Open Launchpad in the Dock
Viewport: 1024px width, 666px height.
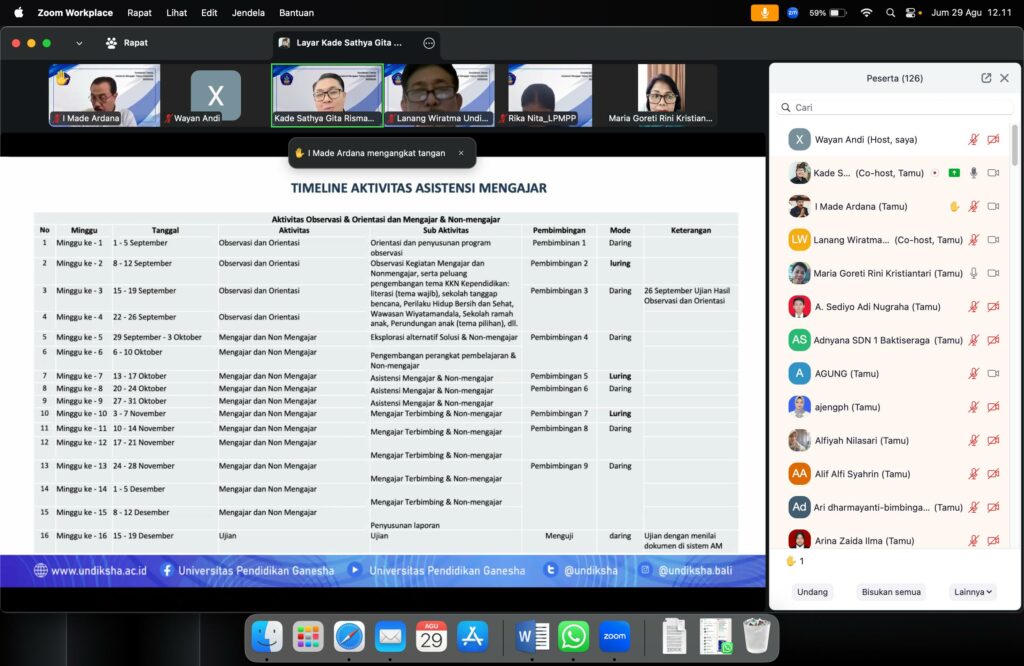(308, 636)
